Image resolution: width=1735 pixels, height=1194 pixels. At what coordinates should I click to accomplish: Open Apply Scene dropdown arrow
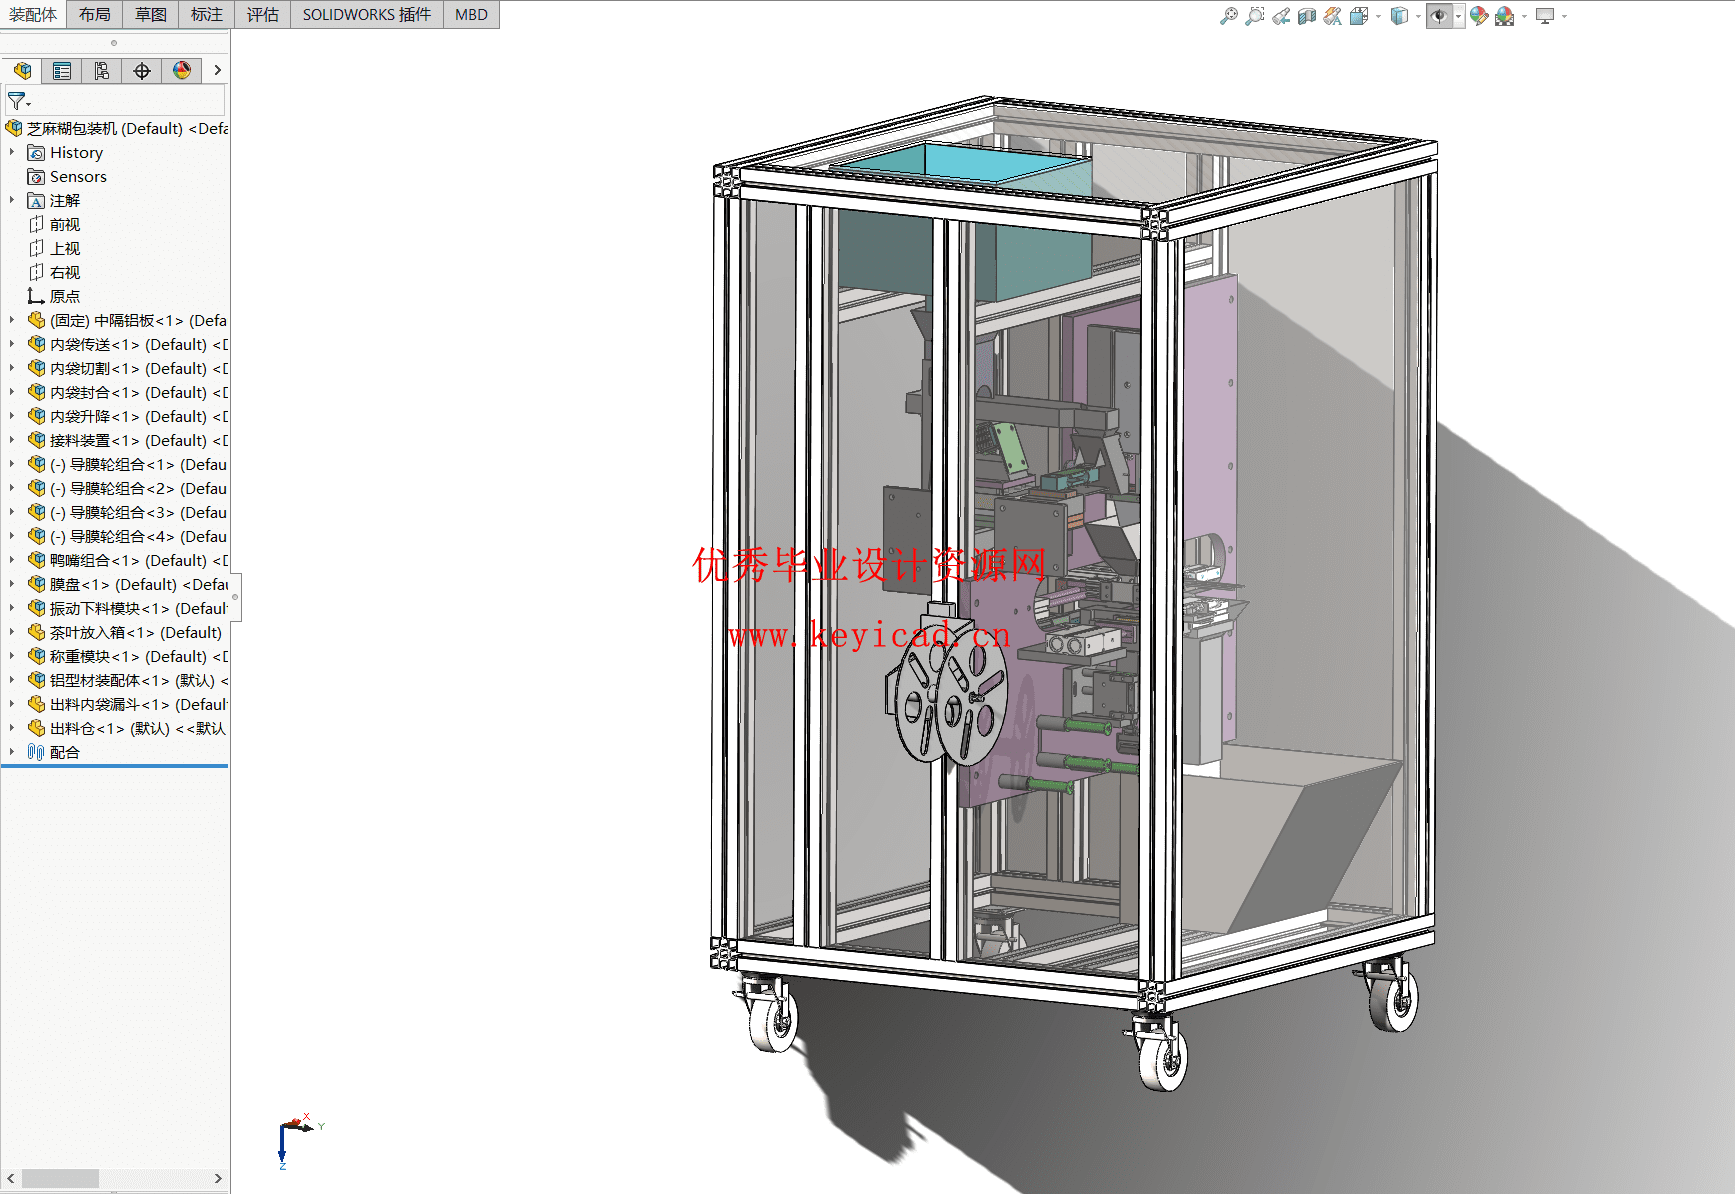click(1524, 16)
